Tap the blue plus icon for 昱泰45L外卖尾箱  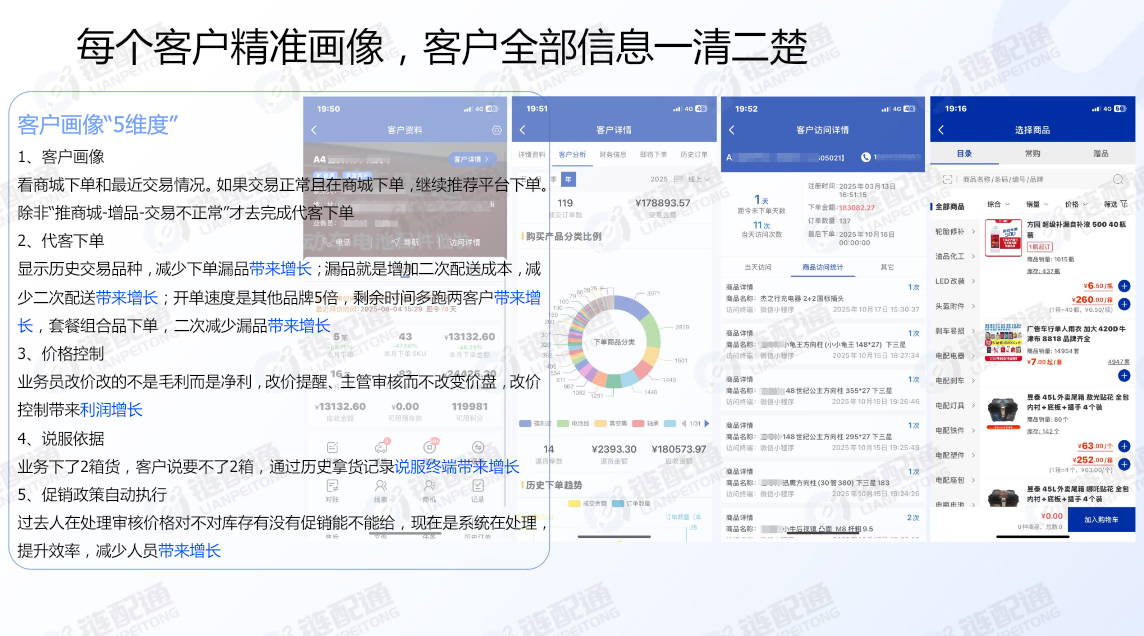1123,446
